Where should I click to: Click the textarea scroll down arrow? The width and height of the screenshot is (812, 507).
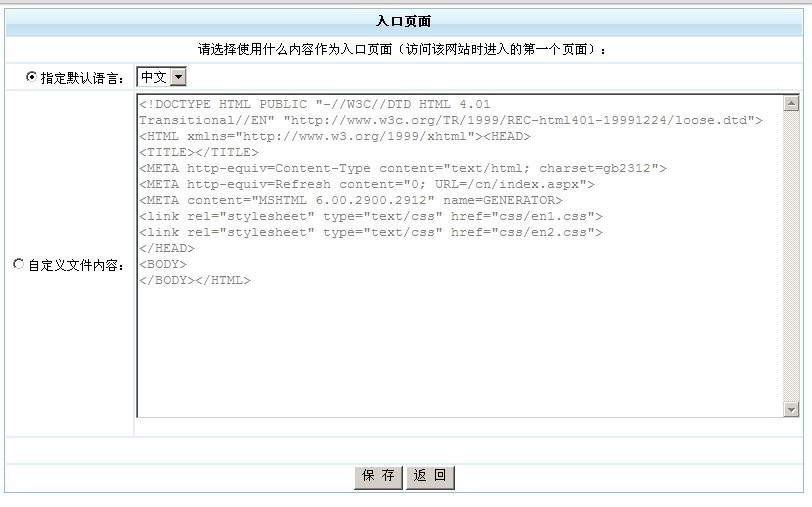pyautogui.click(x=791, y=409)
